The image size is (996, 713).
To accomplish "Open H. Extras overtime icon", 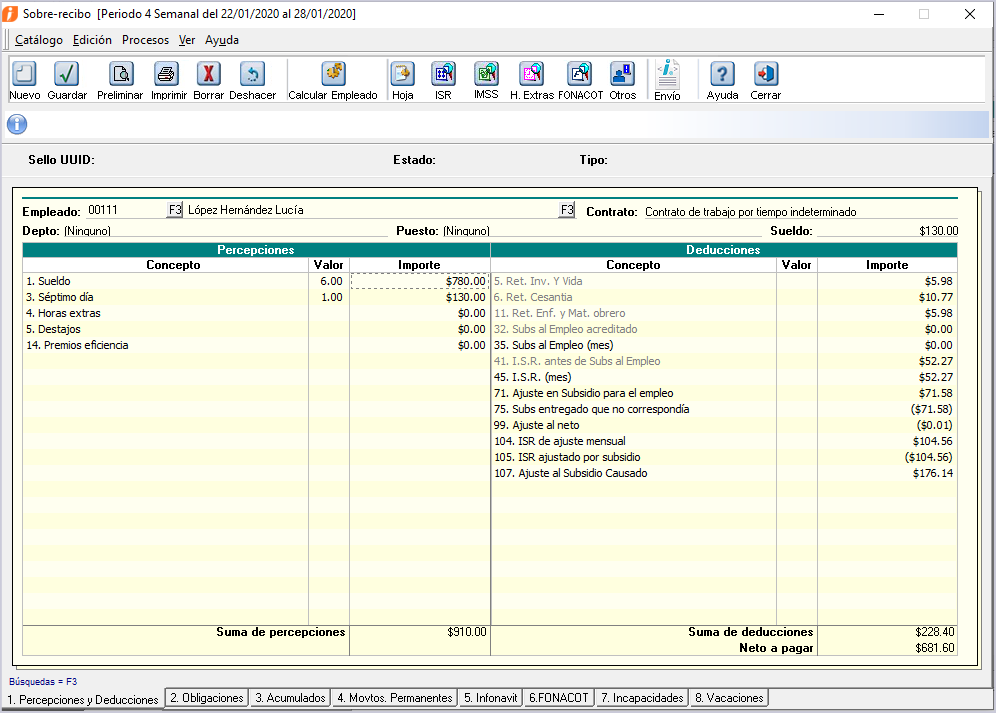I will (531, 75).
